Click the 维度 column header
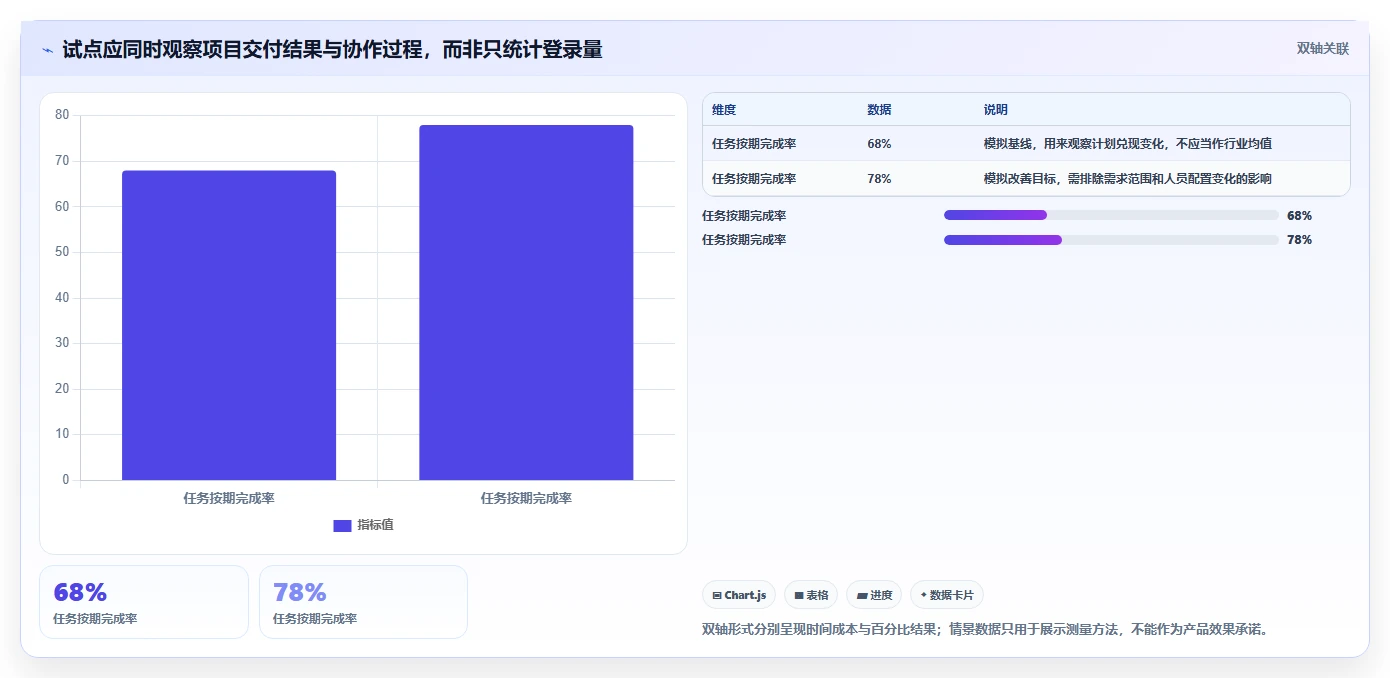This screenshot has width=1390, height=678. coord(724,110)
